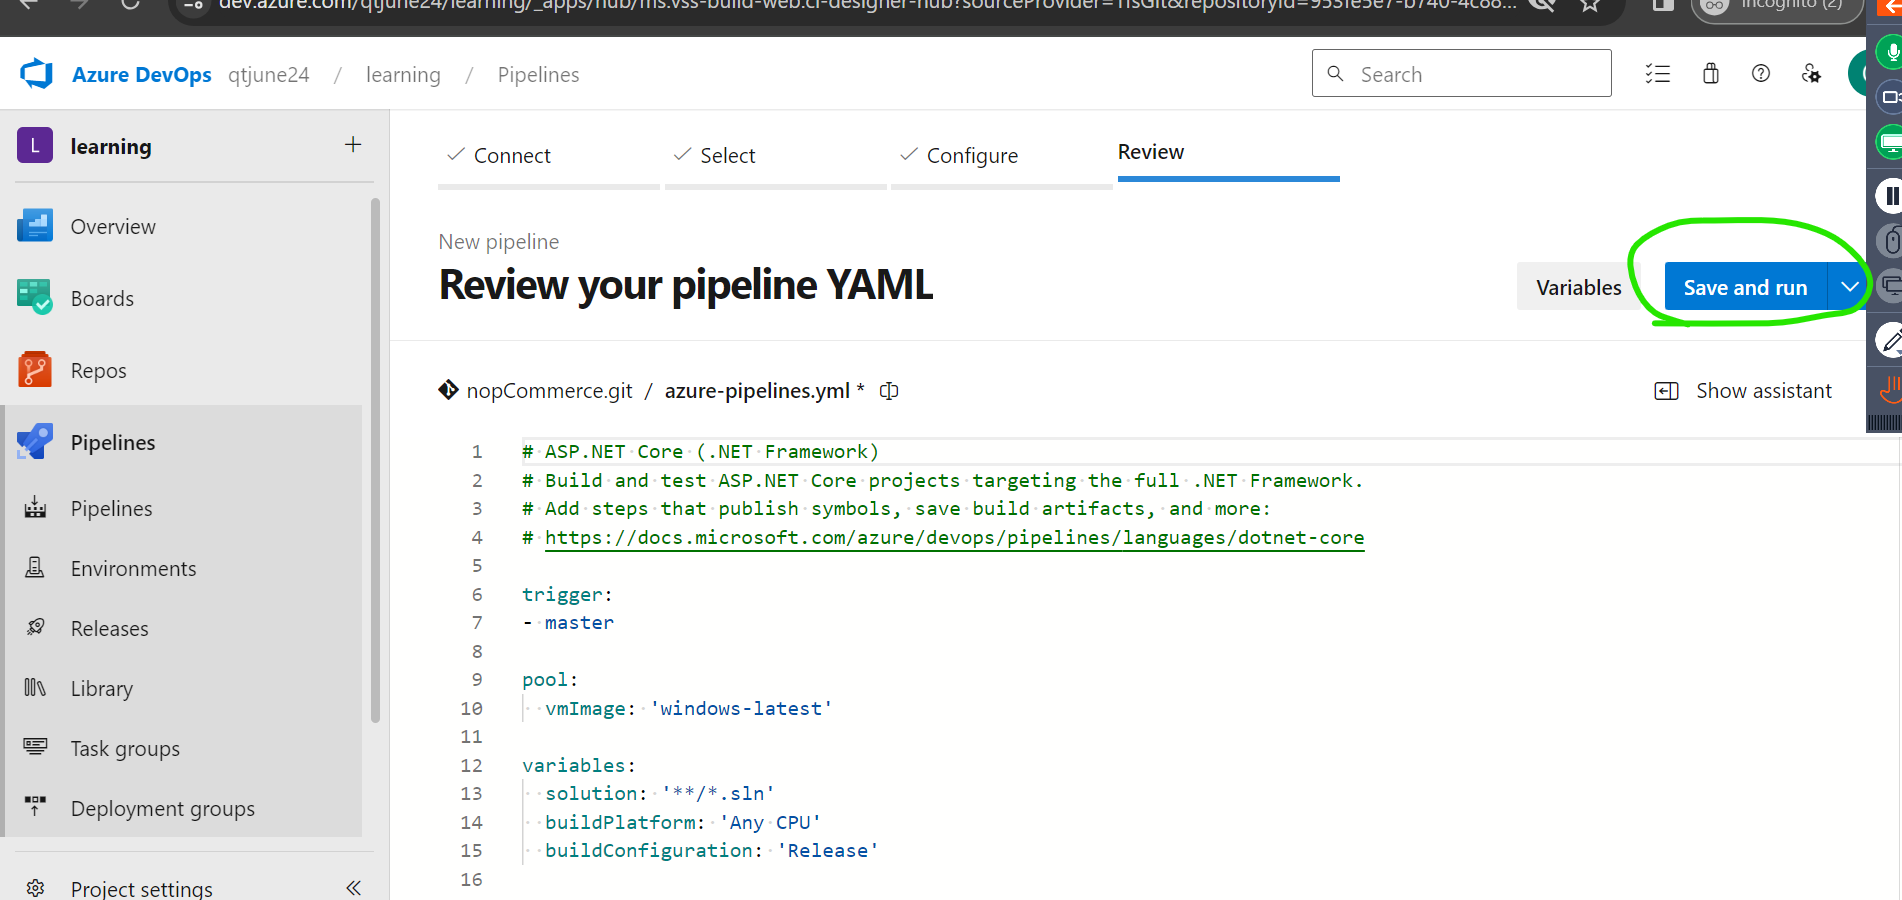Click the learning project title in sidebar

pos(111,146)
